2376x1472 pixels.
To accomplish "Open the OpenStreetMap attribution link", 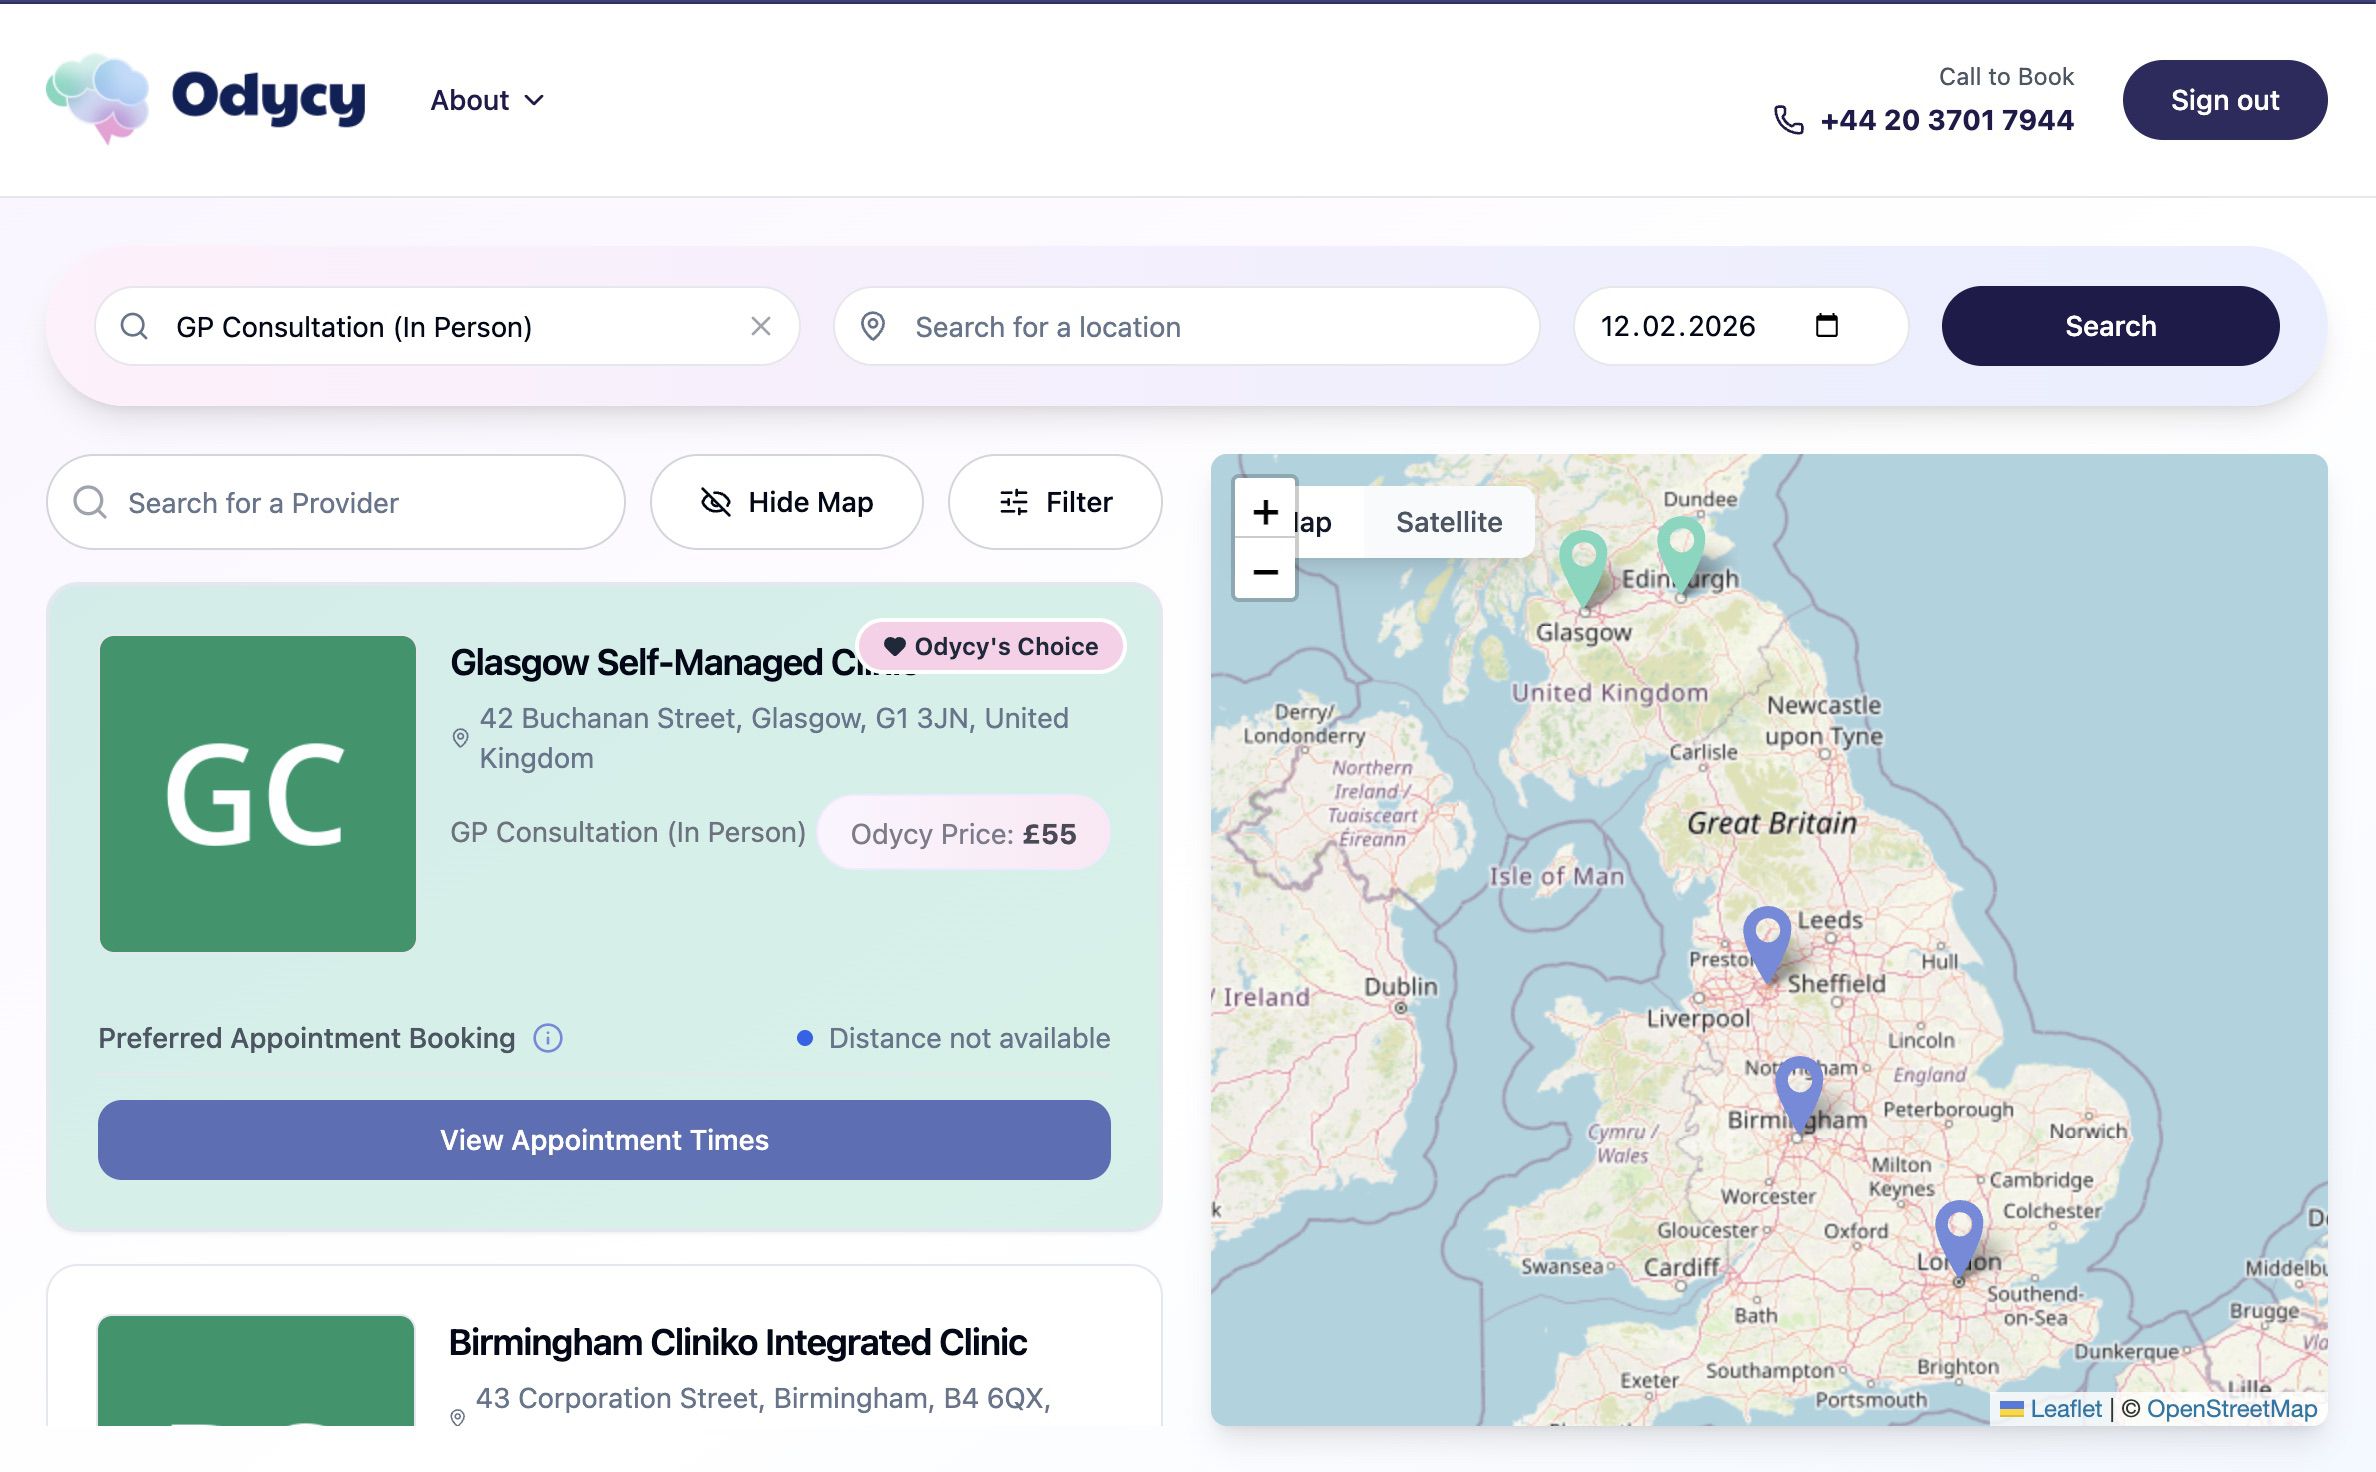I will coord(2231,1408).
